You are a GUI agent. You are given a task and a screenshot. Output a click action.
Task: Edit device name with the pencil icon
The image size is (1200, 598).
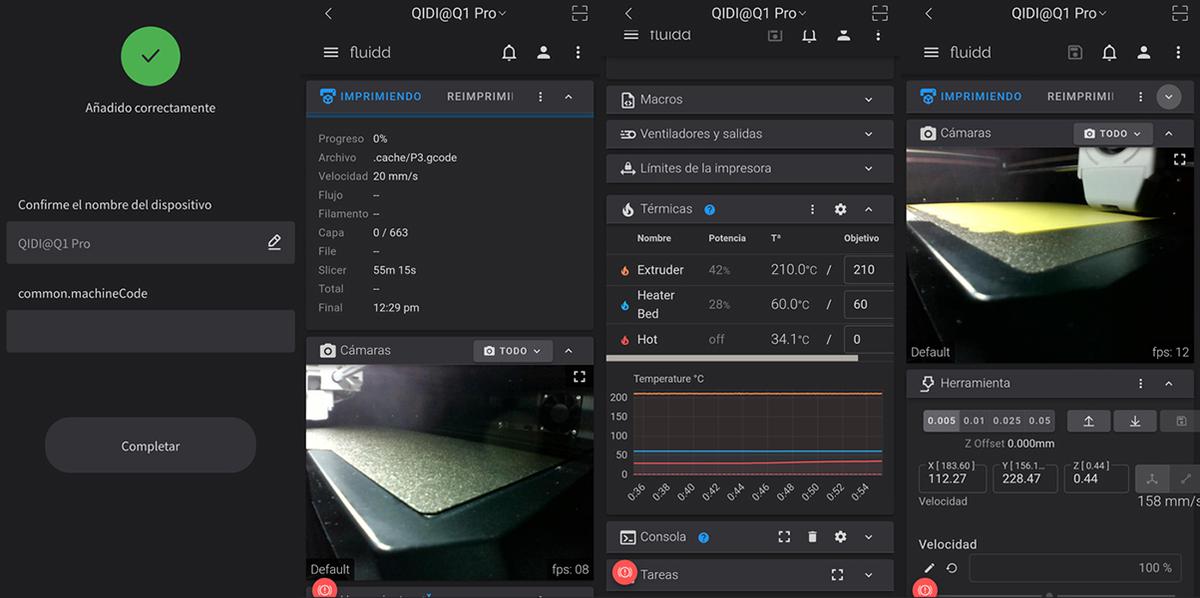point(274,241)
